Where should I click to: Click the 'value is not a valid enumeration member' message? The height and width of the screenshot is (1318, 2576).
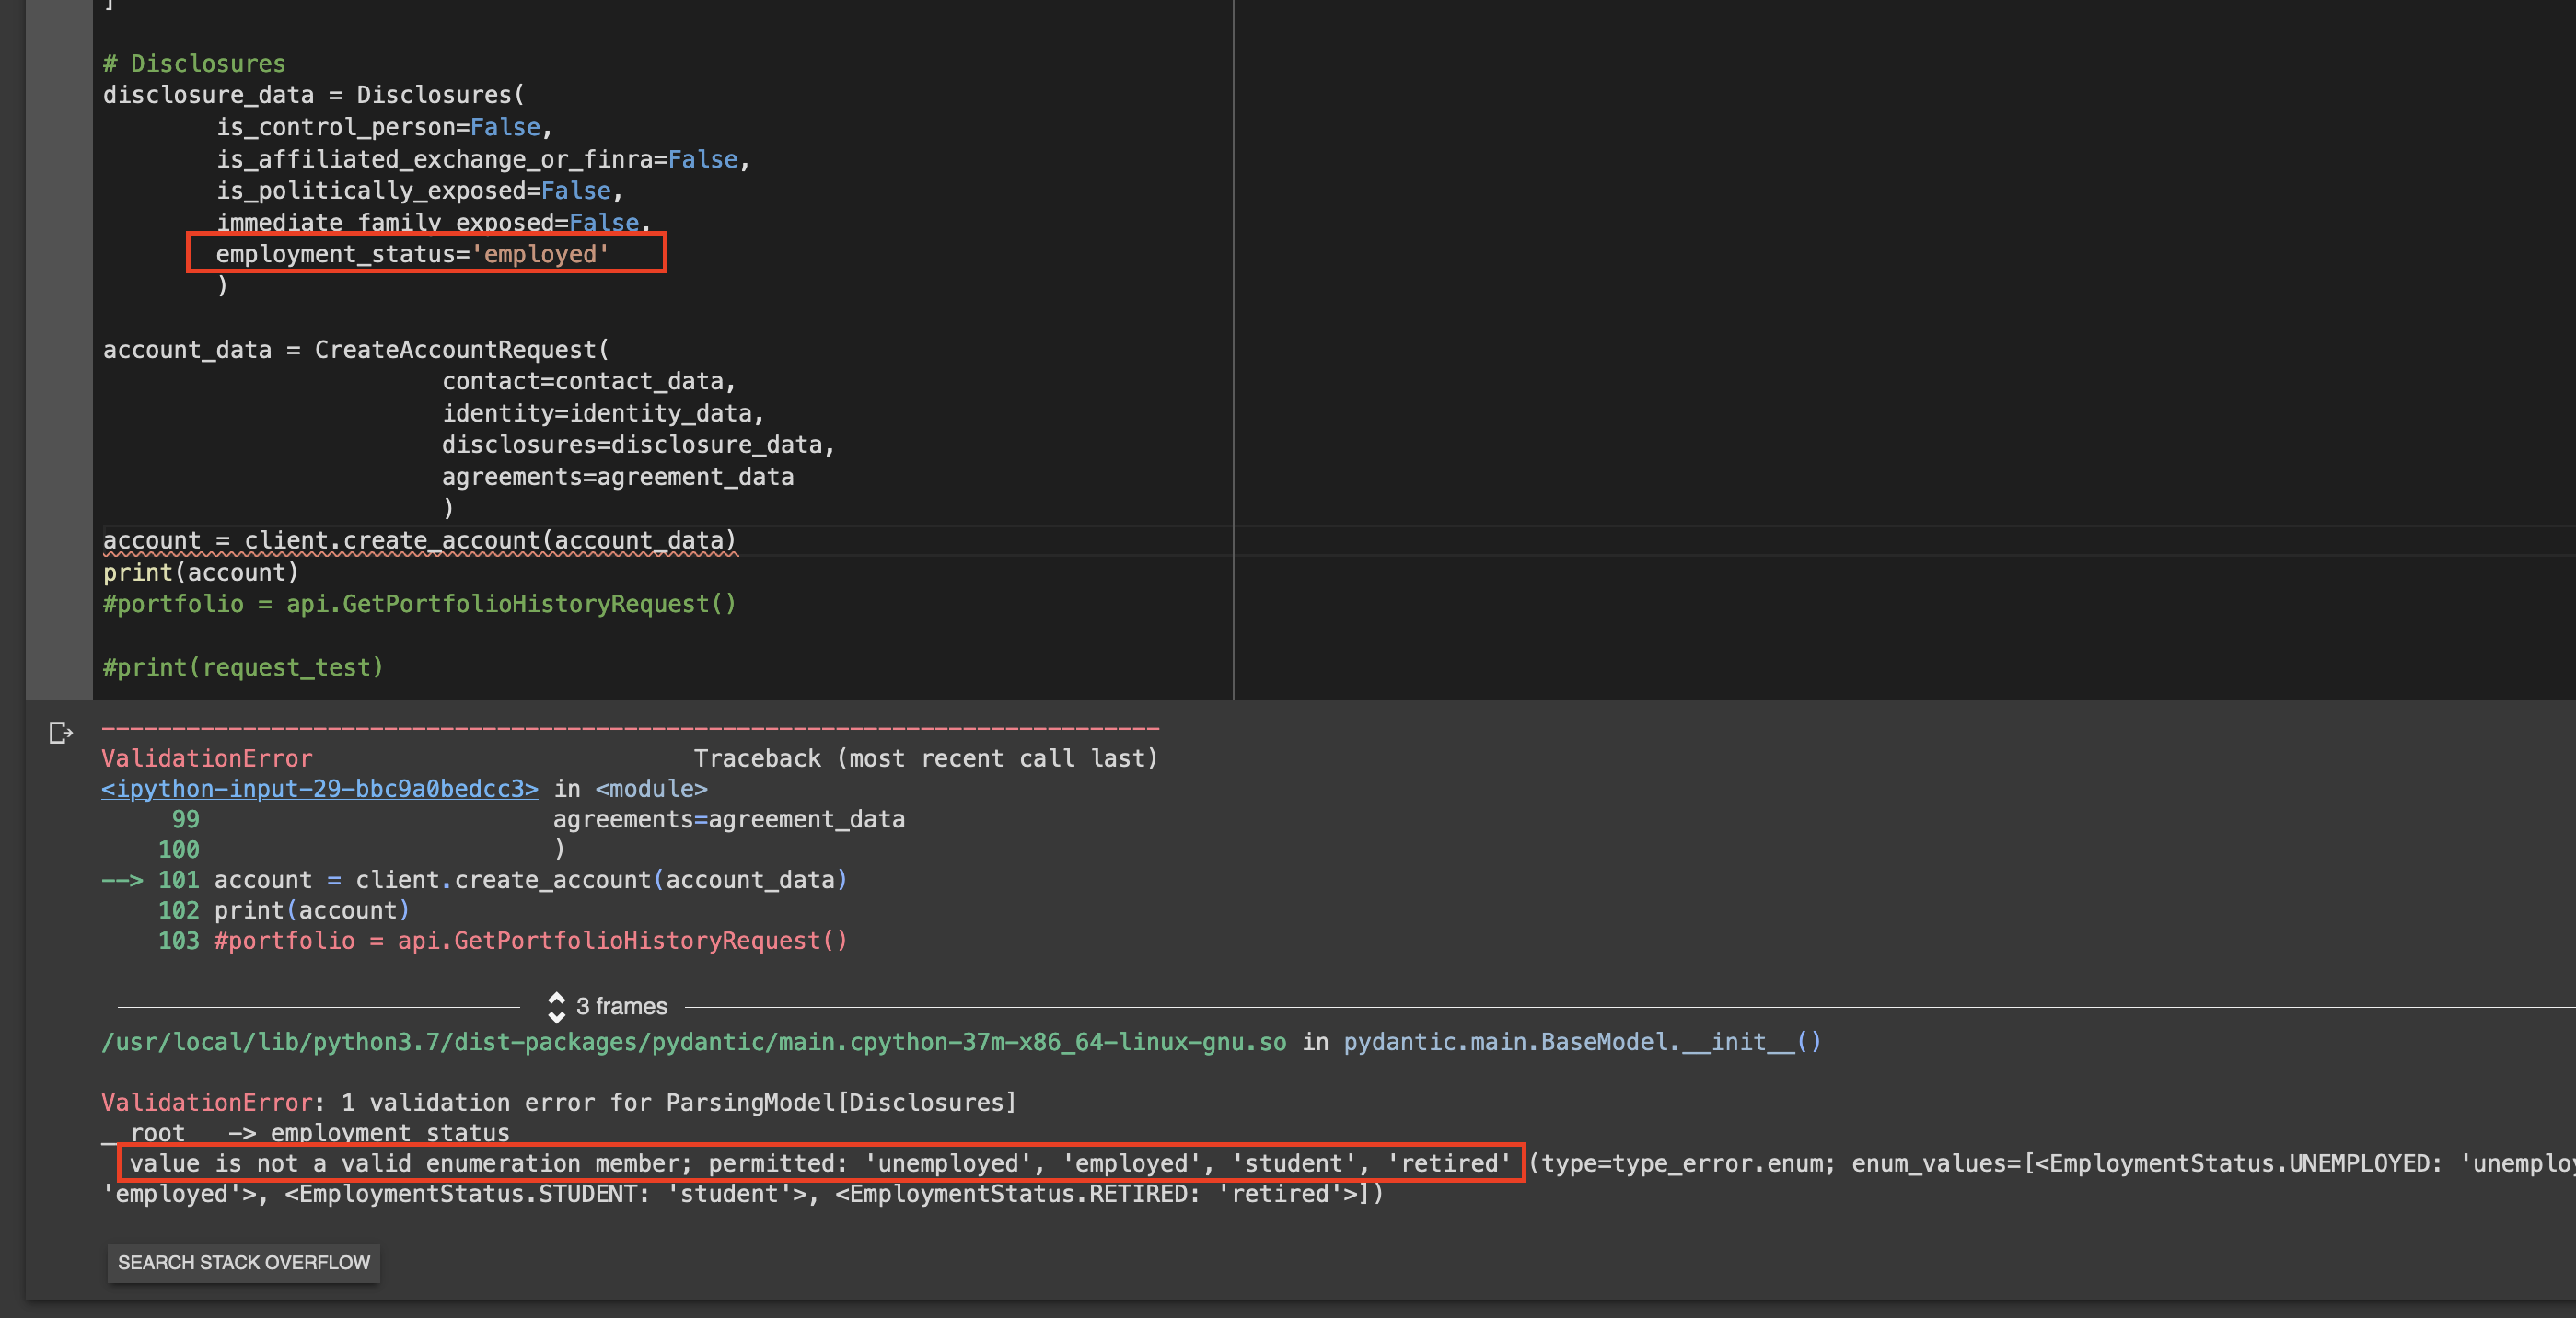[410, 1163]
